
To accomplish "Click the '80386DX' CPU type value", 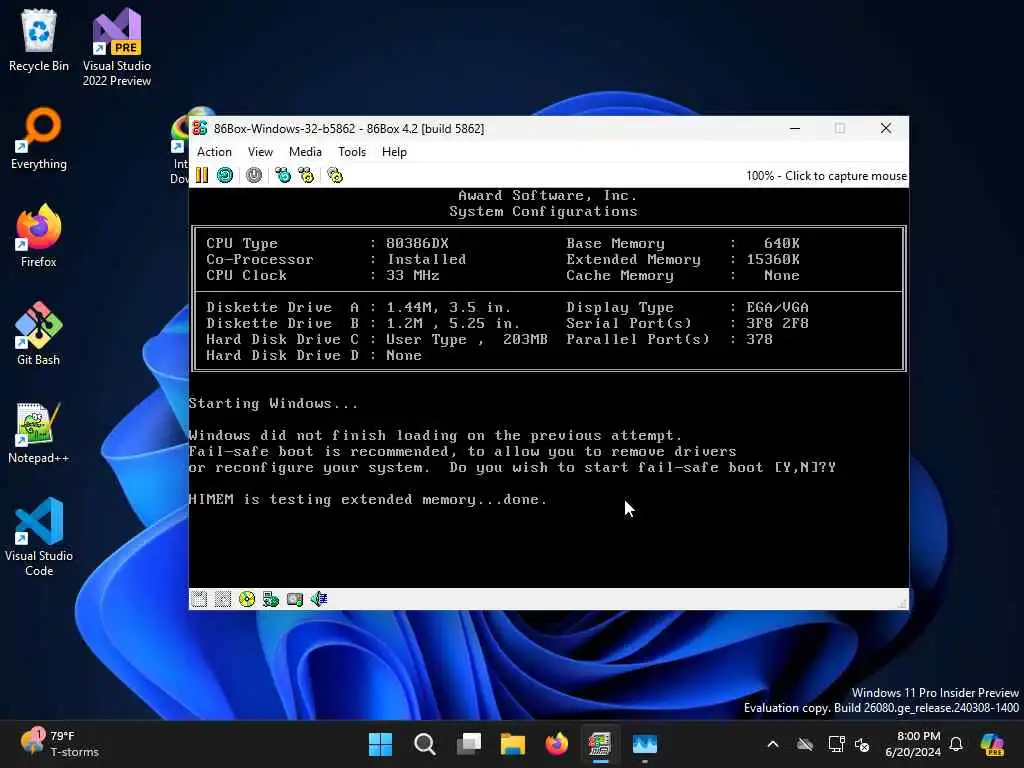I will point(417,243).
